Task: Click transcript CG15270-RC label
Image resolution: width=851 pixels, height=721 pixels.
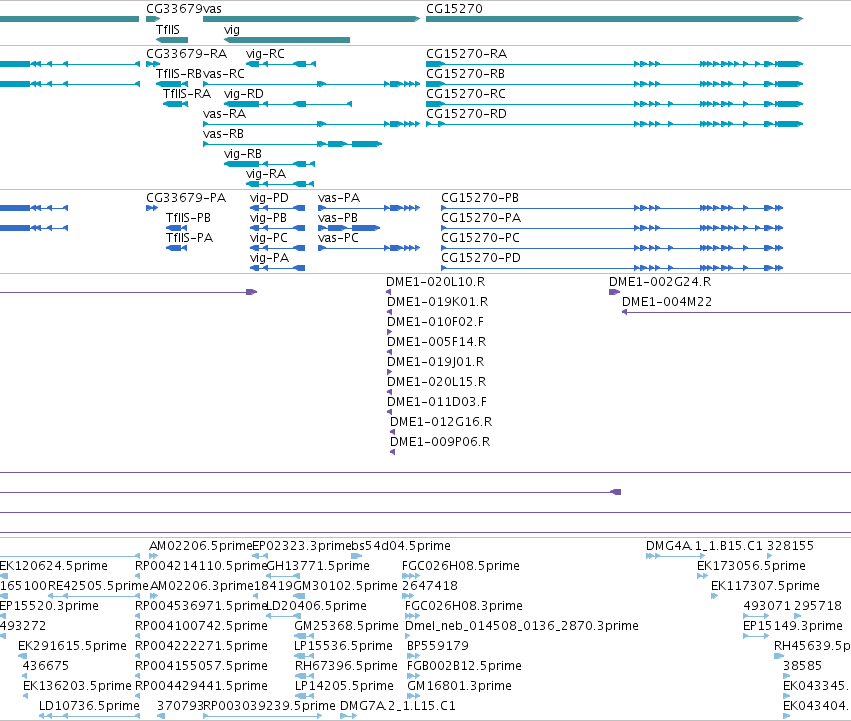Action: [466, 94]
